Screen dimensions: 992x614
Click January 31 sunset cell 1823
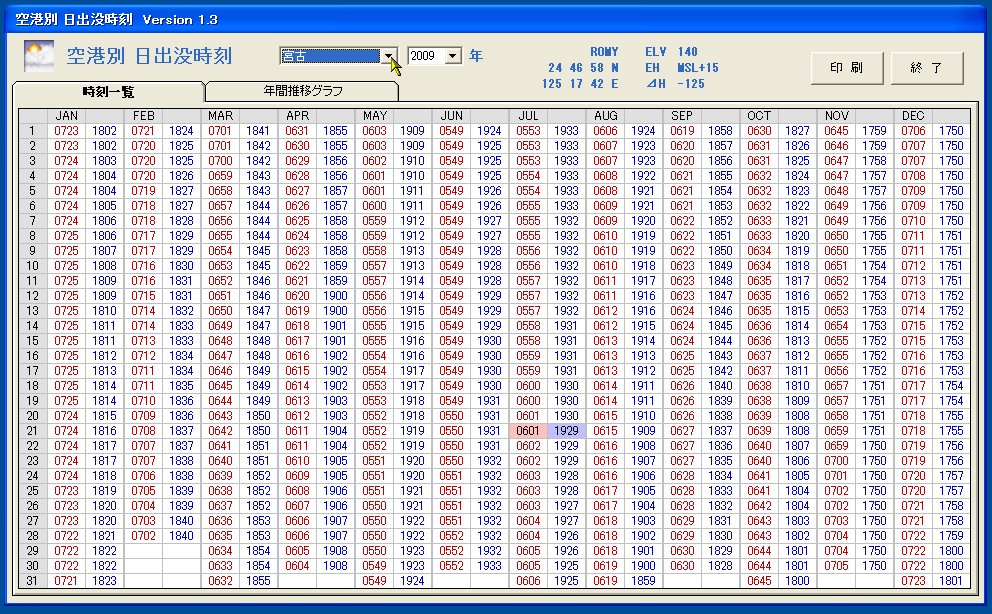[x=104, y=580]
